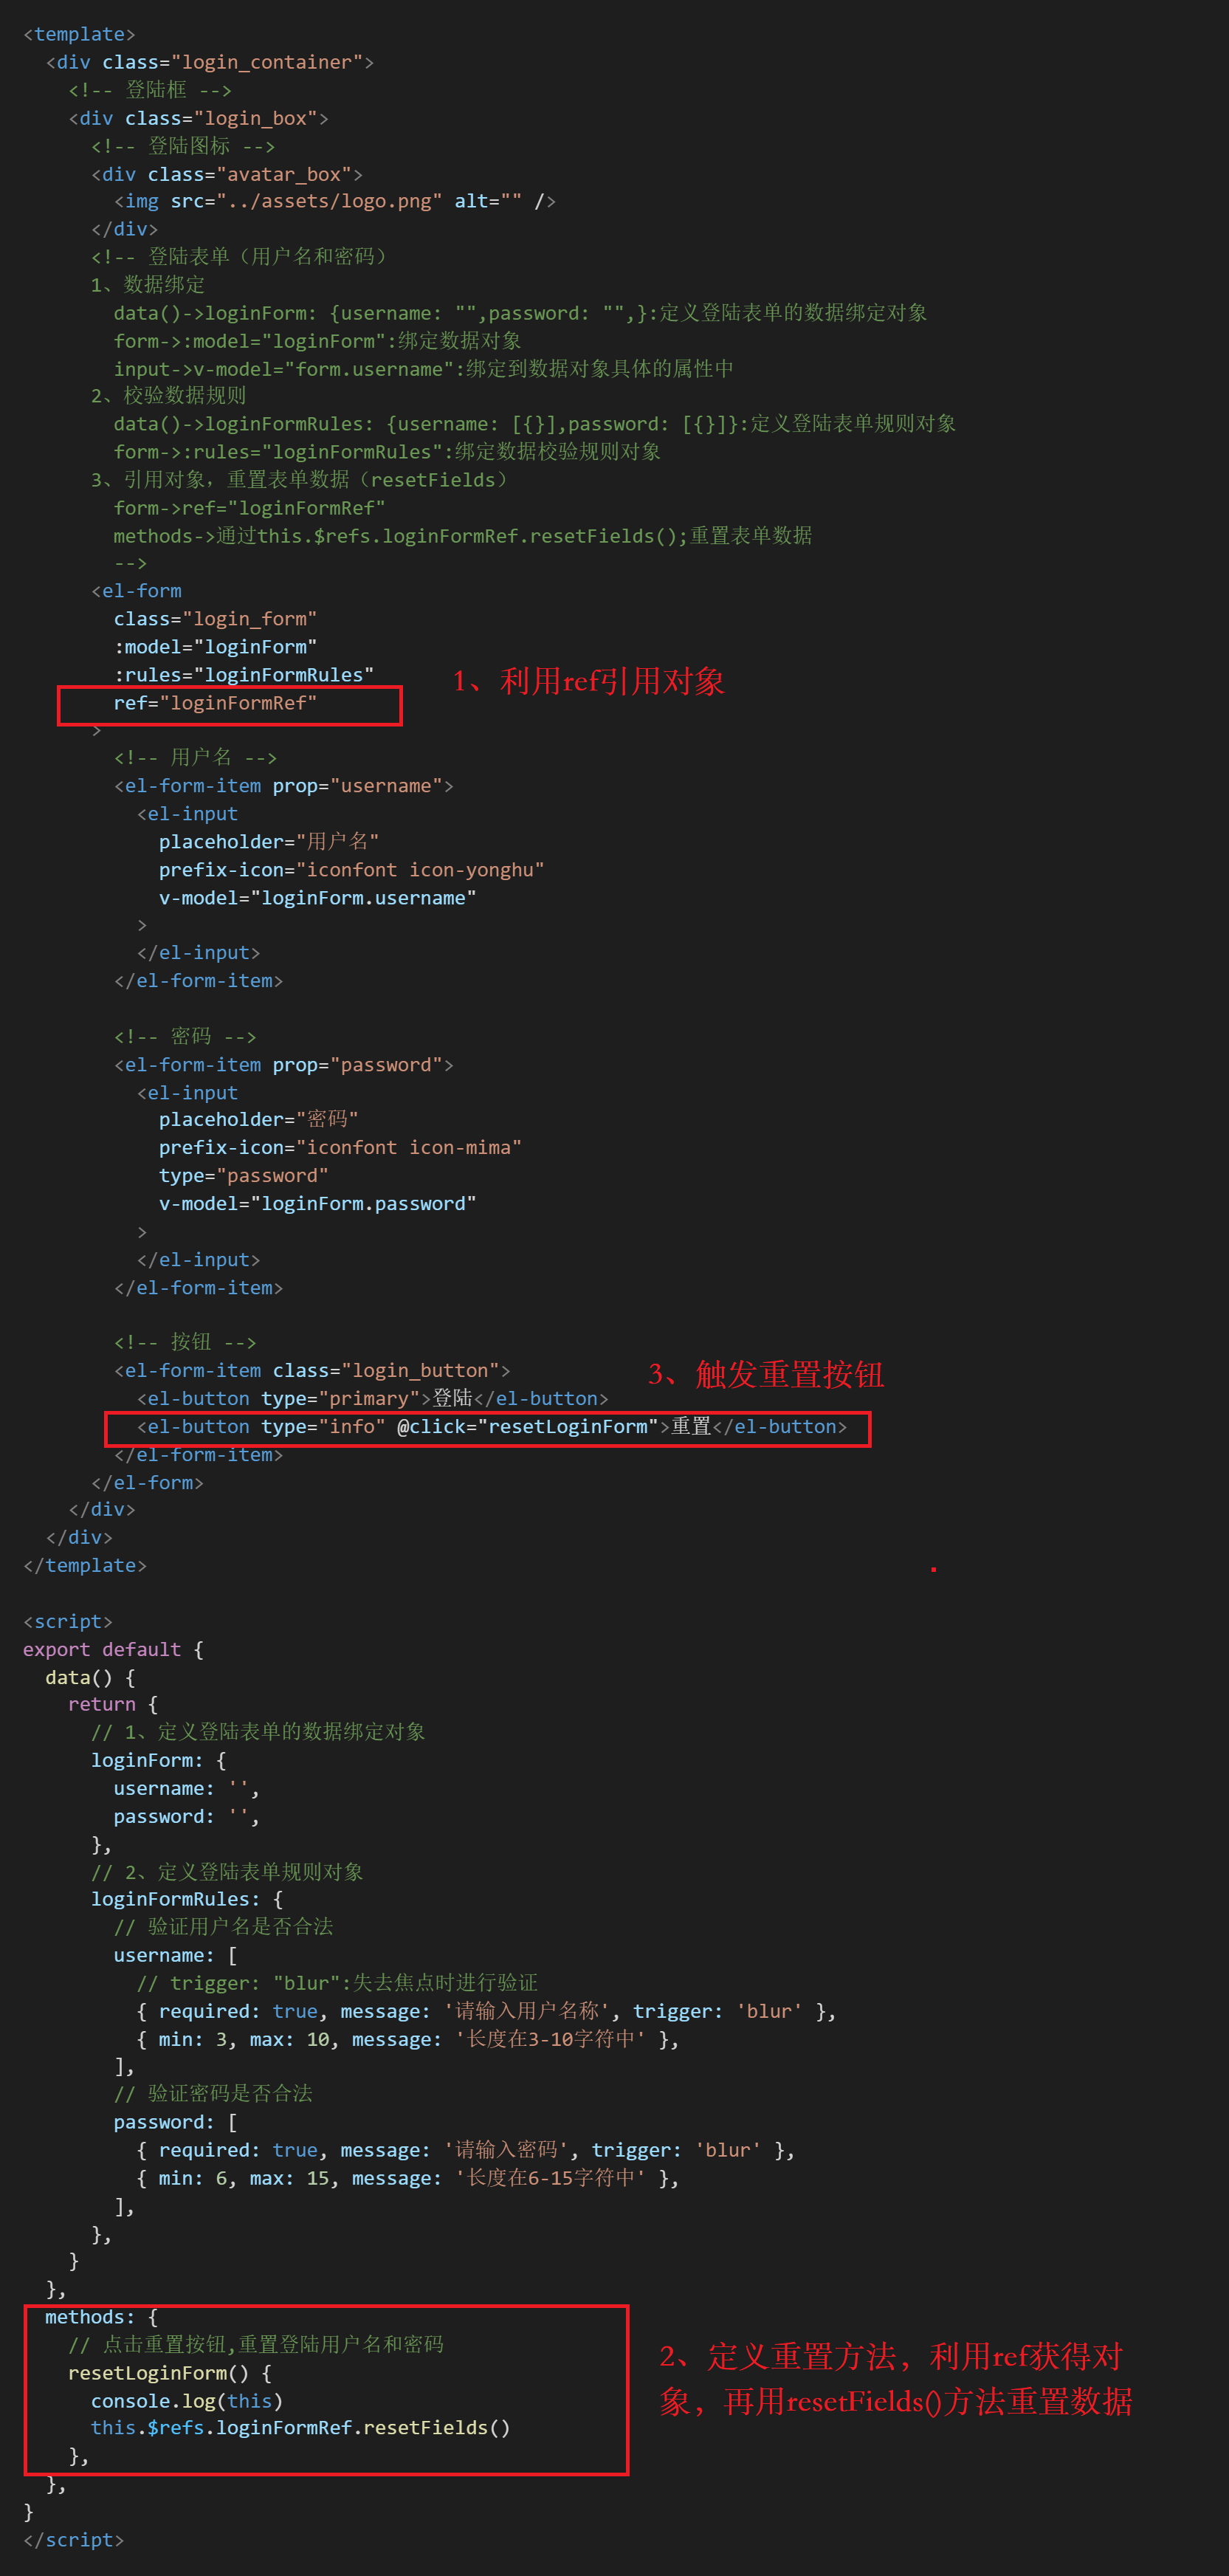
Task: Click the v-model="loginForm.username" line
Action: point(318,898)
